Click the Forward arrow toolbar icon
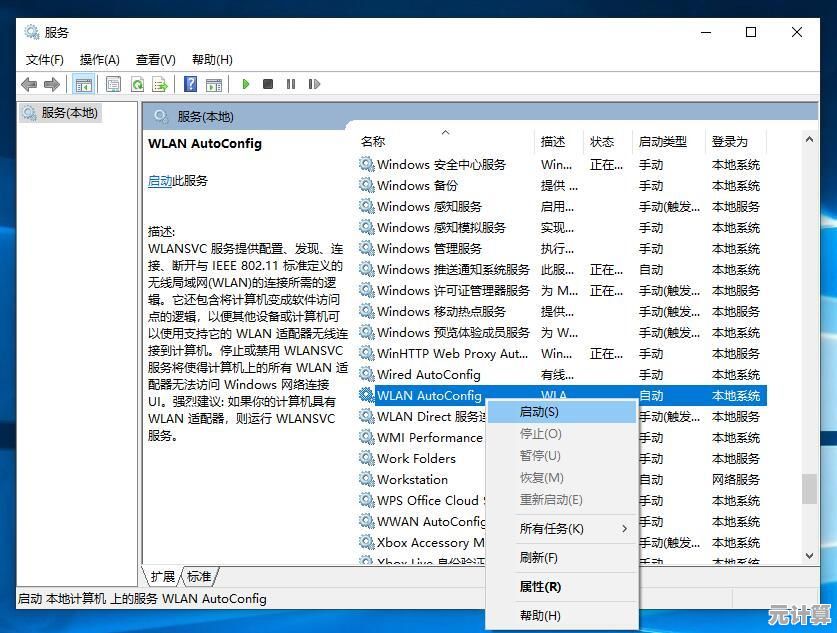 pyautogui.click(x=52, y=84)
